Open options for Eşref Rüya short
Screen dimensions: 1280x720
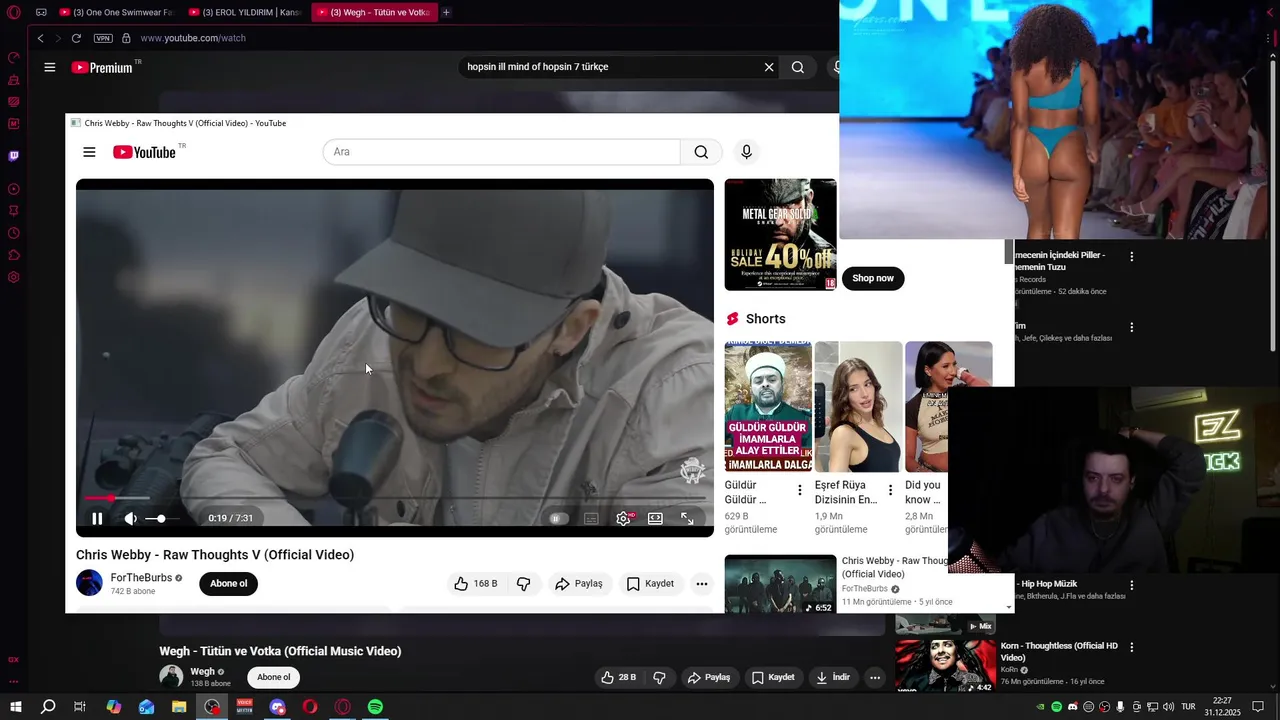point(890,490)
